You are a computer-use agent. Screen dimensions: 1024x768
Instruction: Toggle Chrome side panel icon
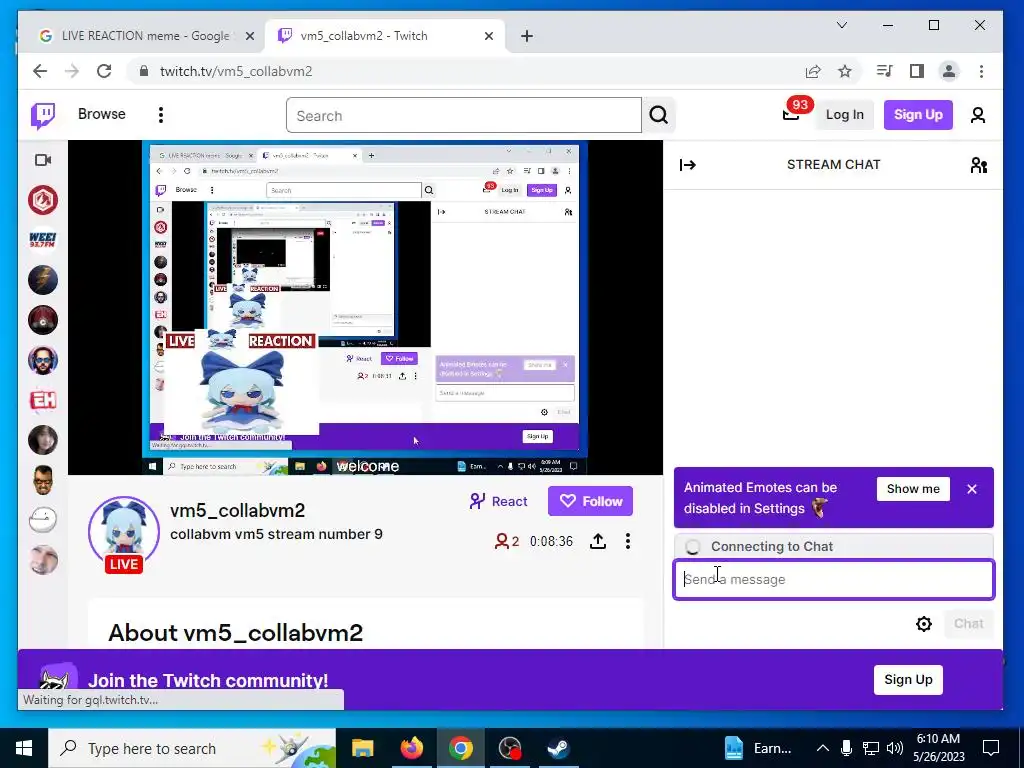click(917, 71)
